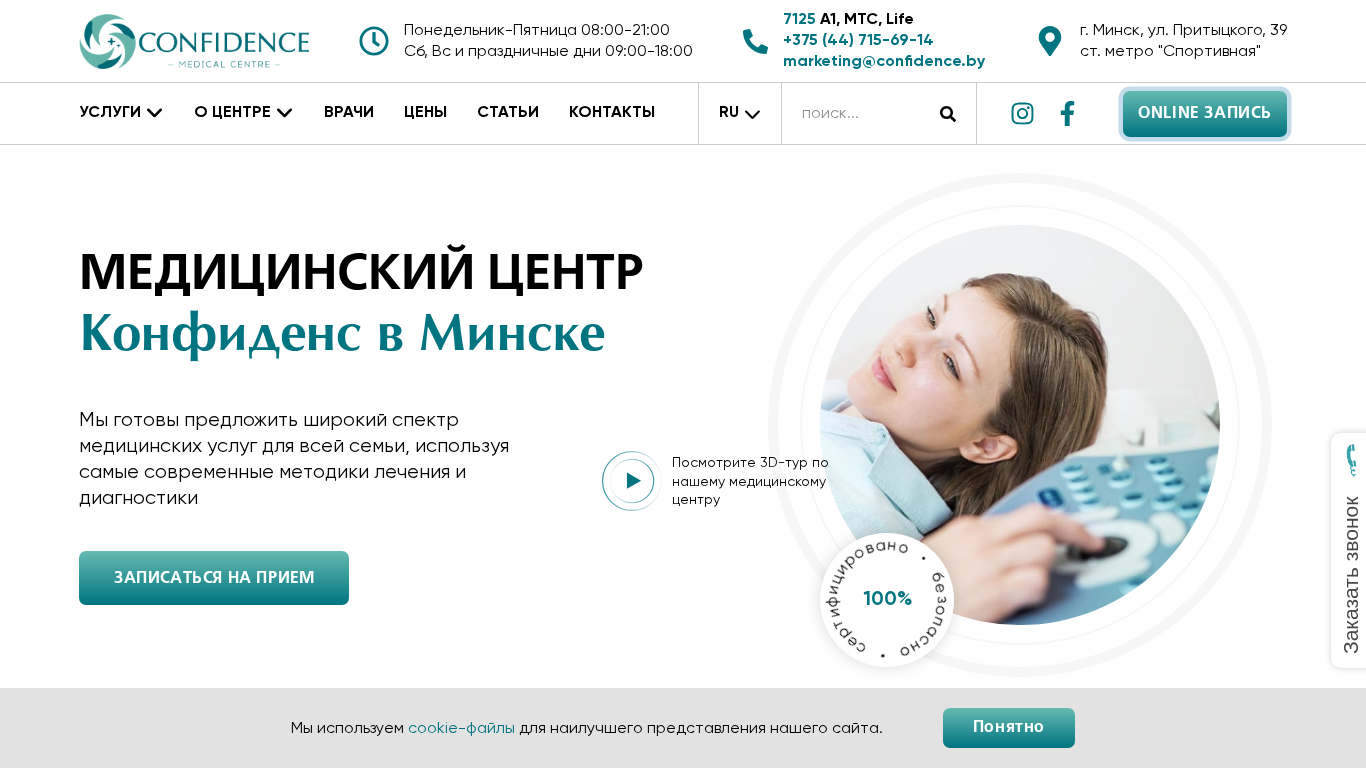Click the phone handset icon
This screenshot has width=1366, height=768.
coord(755,41)
